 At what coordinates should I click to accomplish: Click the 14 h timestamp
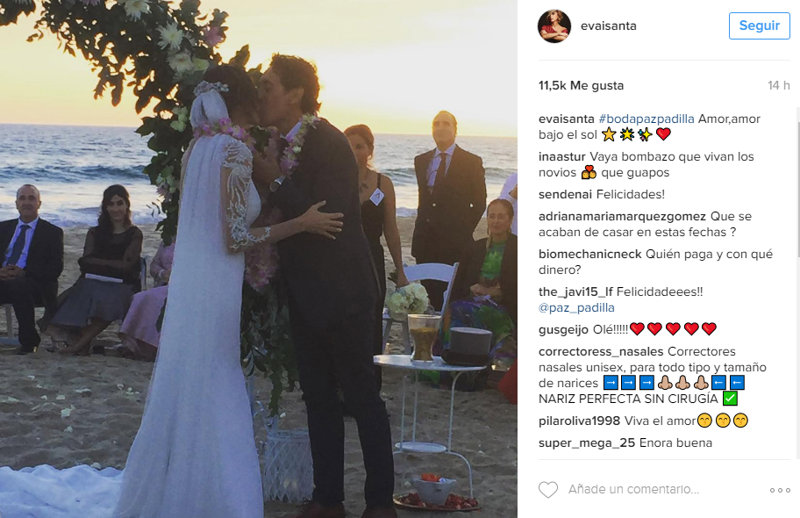779,86
